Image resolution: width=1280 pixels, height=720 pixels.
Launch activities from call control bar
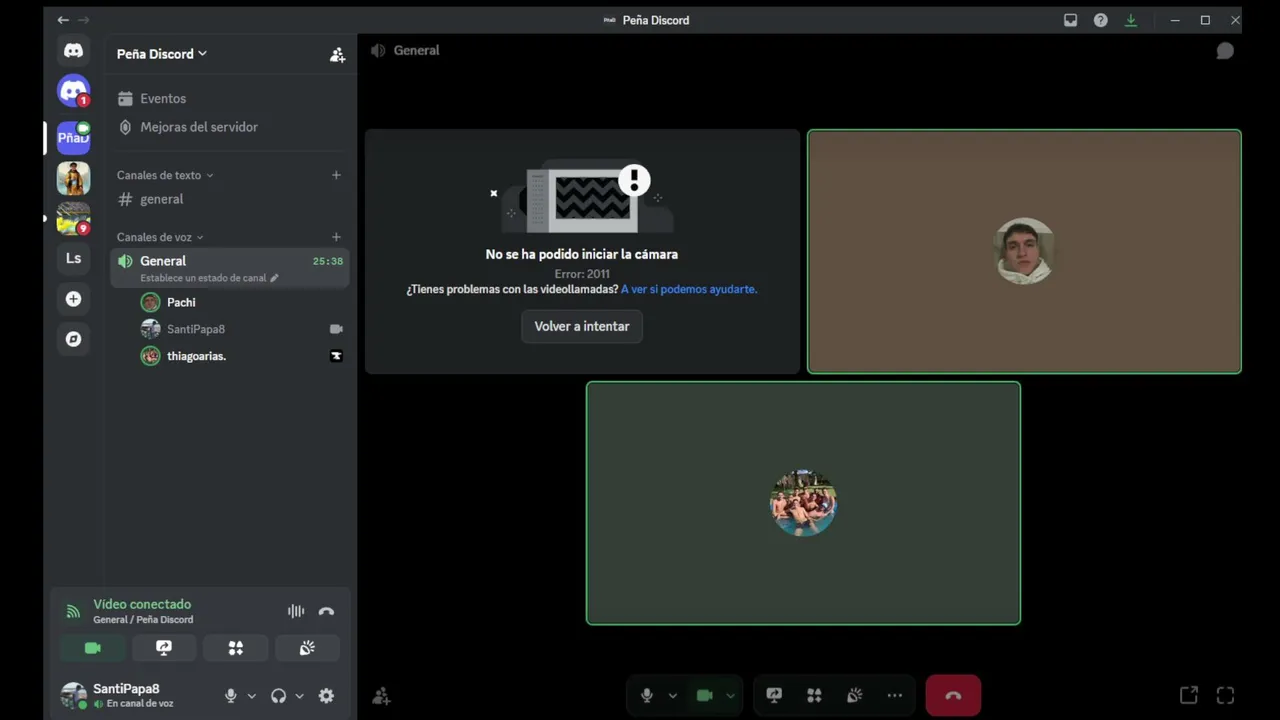[x=814, y=696]
